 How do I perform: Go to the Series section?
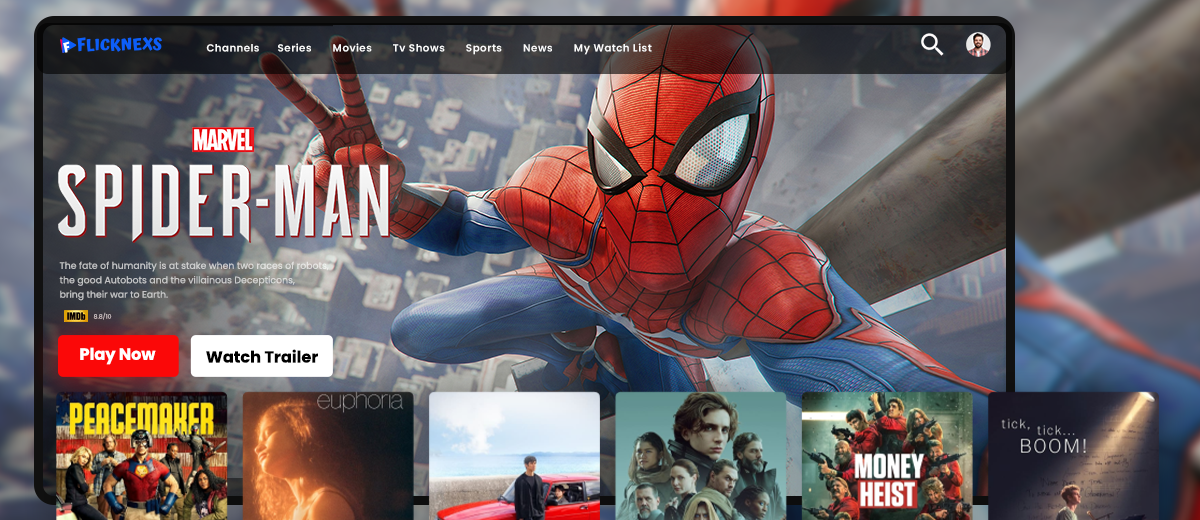pos(294,48)
